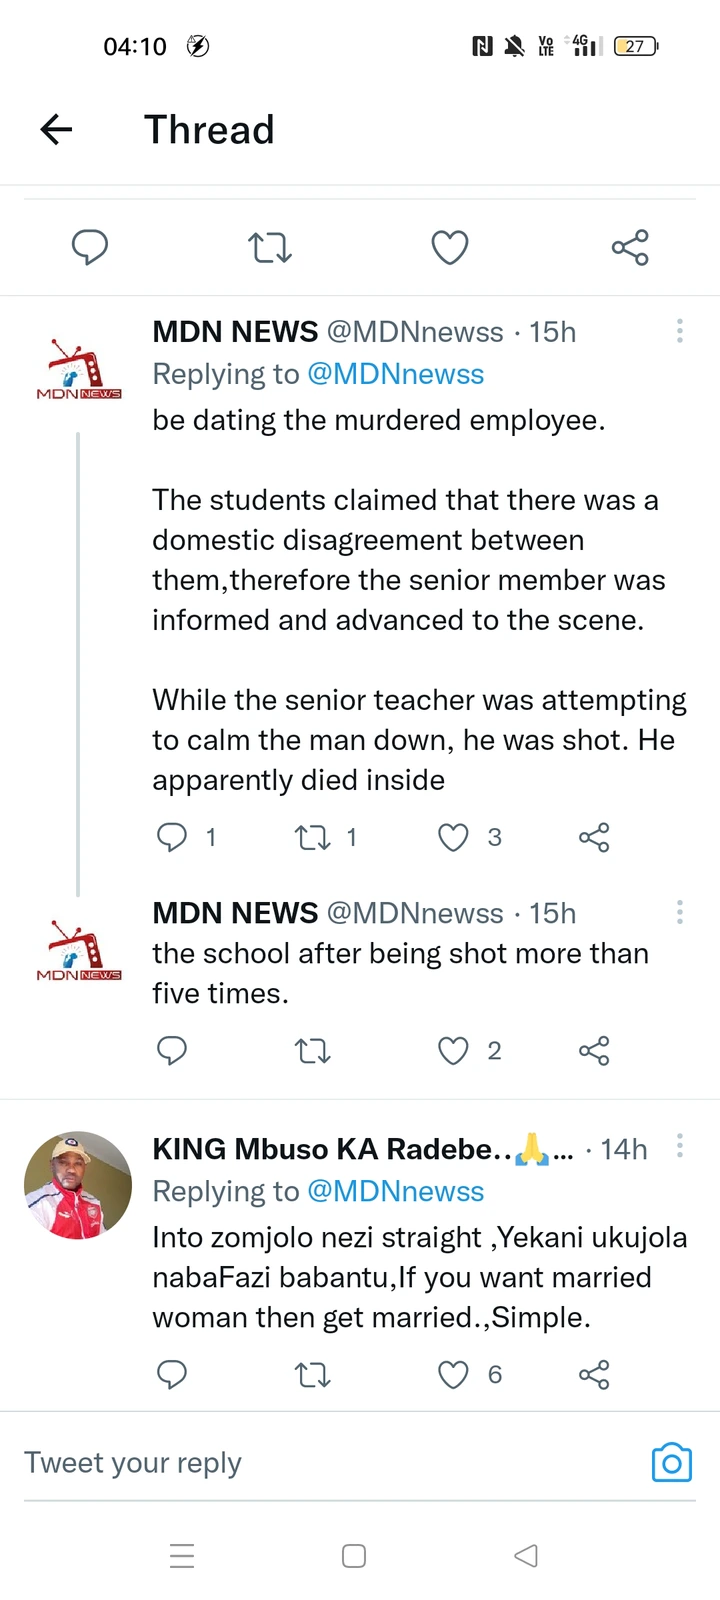The width and height of the screenshot is (720, 1600).
Task: Tap the 'Tweet your reply' field
Action: coord(300,1463)
